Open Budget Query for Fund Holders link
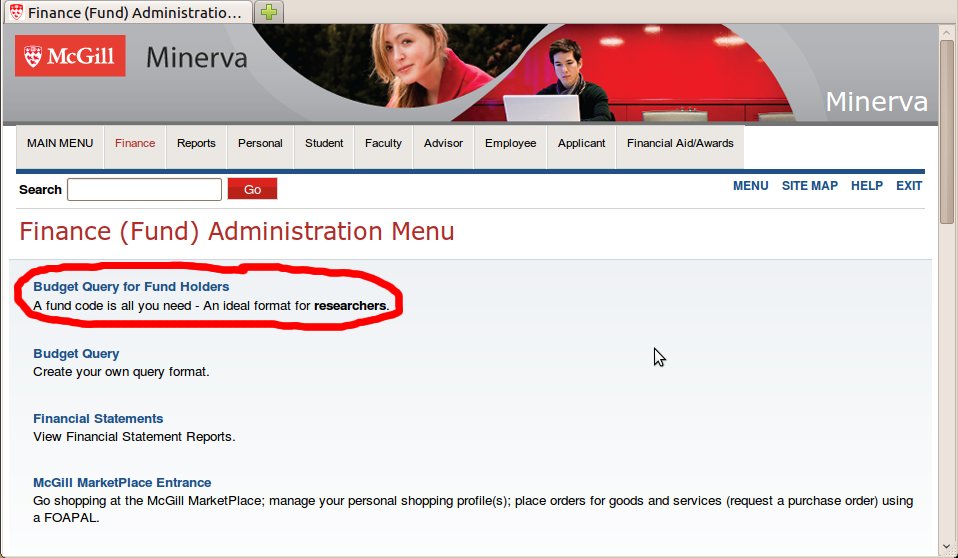 point(131,287)
